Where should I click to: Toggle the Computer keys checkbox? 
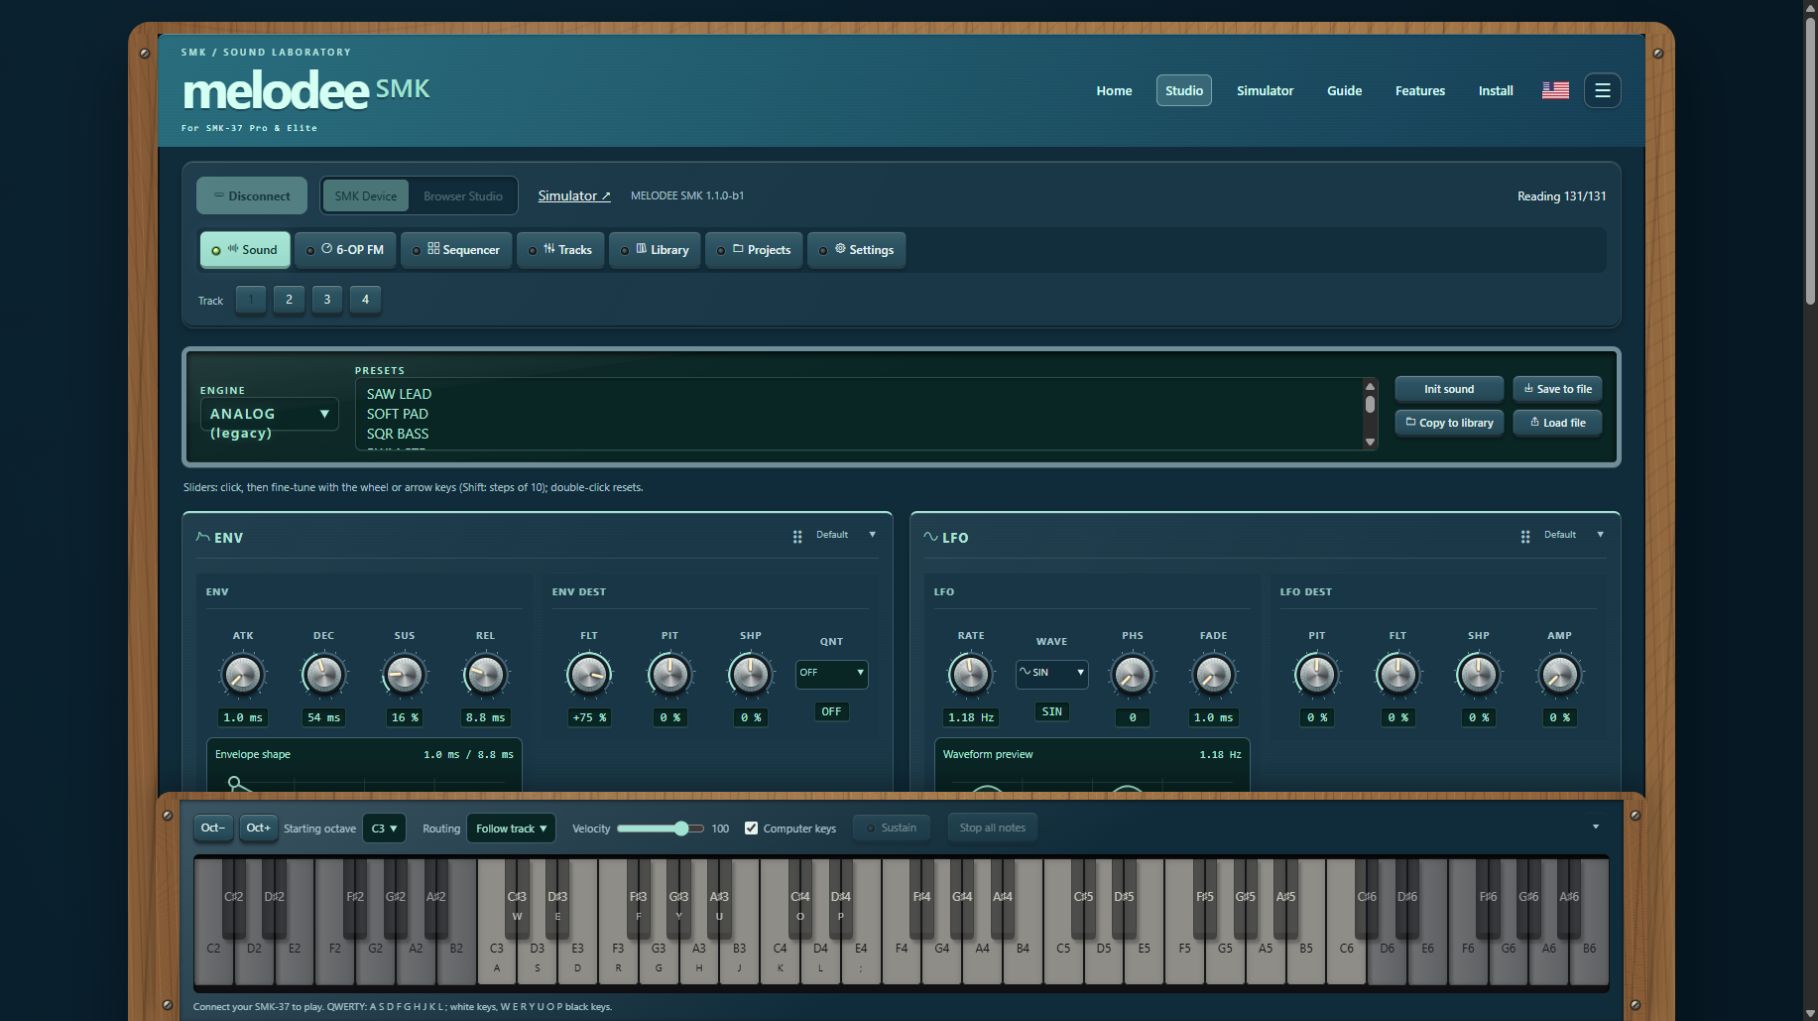(x=751, y=828)
